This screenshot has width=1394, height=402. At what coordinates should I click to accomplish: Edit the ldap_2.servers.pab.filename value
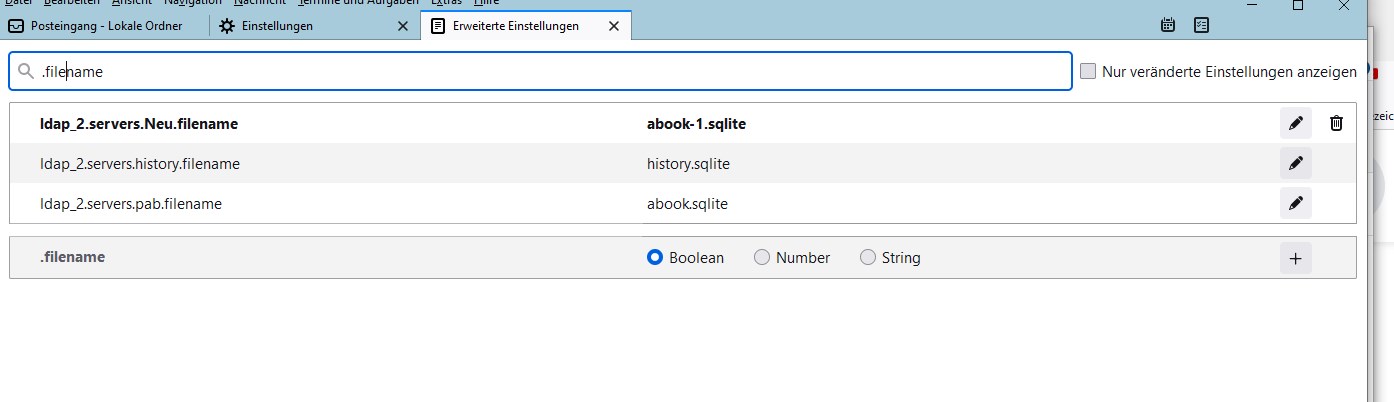pos(1296,203)
